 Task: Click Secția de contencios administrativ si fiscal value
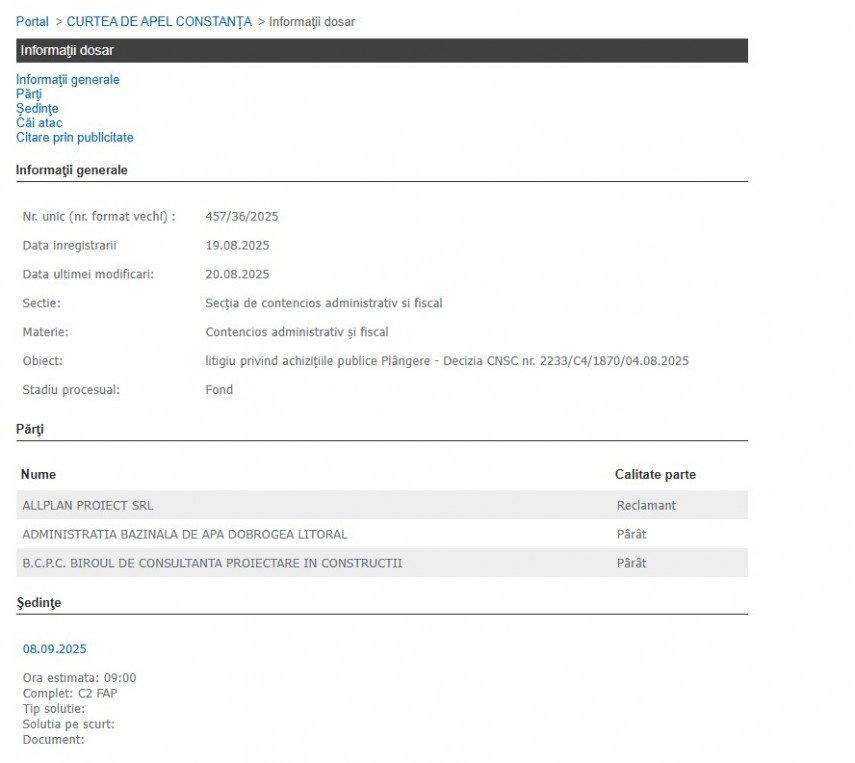tap(324, 303)
